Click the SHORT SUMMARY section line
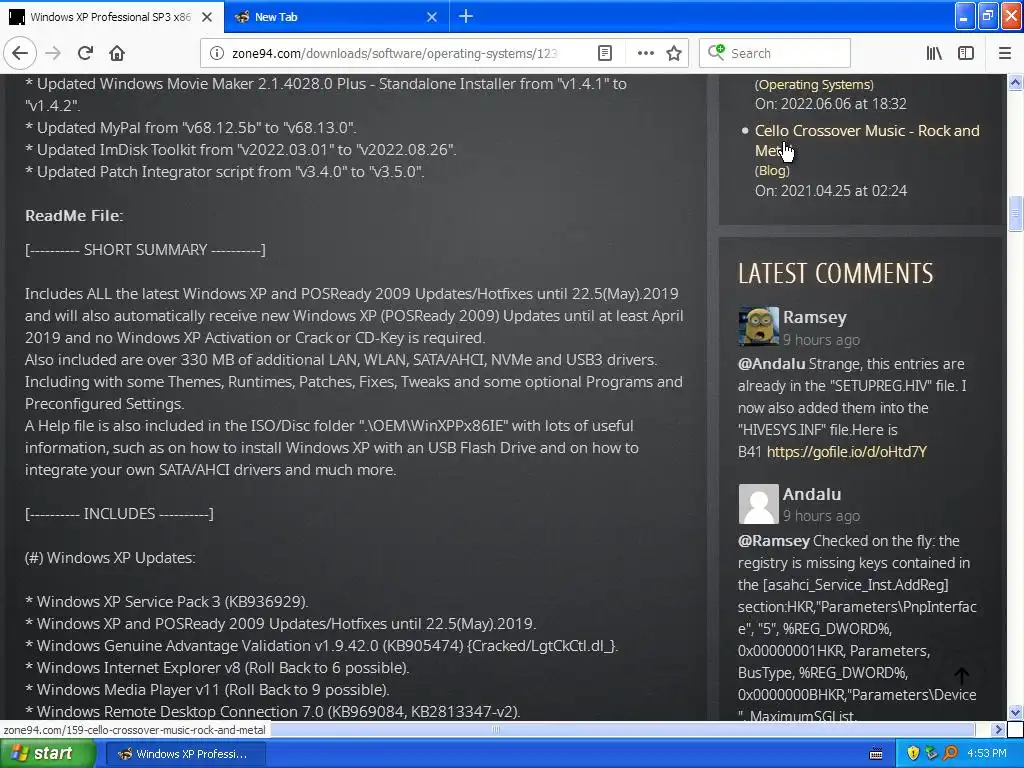Screen dimensions: 1024x768 point(145,249)
